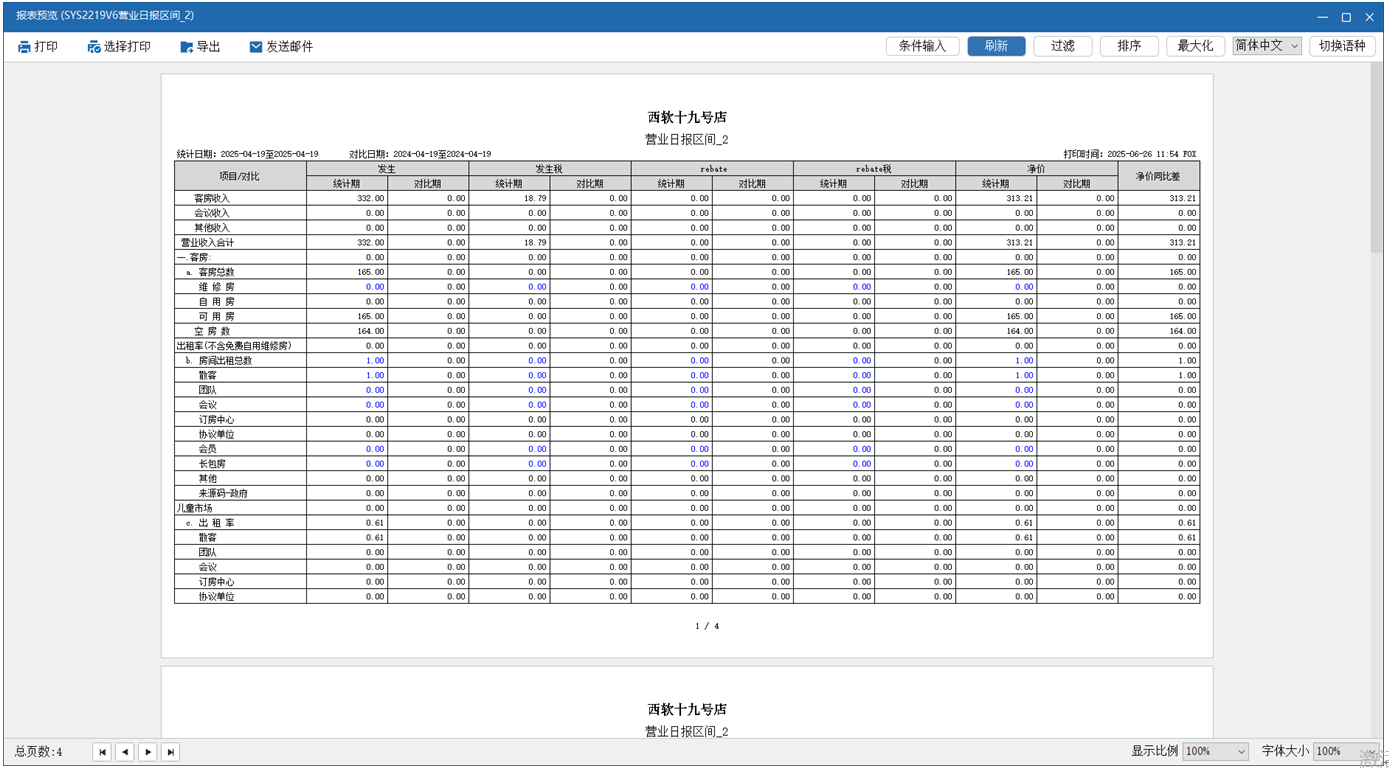Click the 可 用 房 row label
1389x771 pixels.
tap(217, 316)
